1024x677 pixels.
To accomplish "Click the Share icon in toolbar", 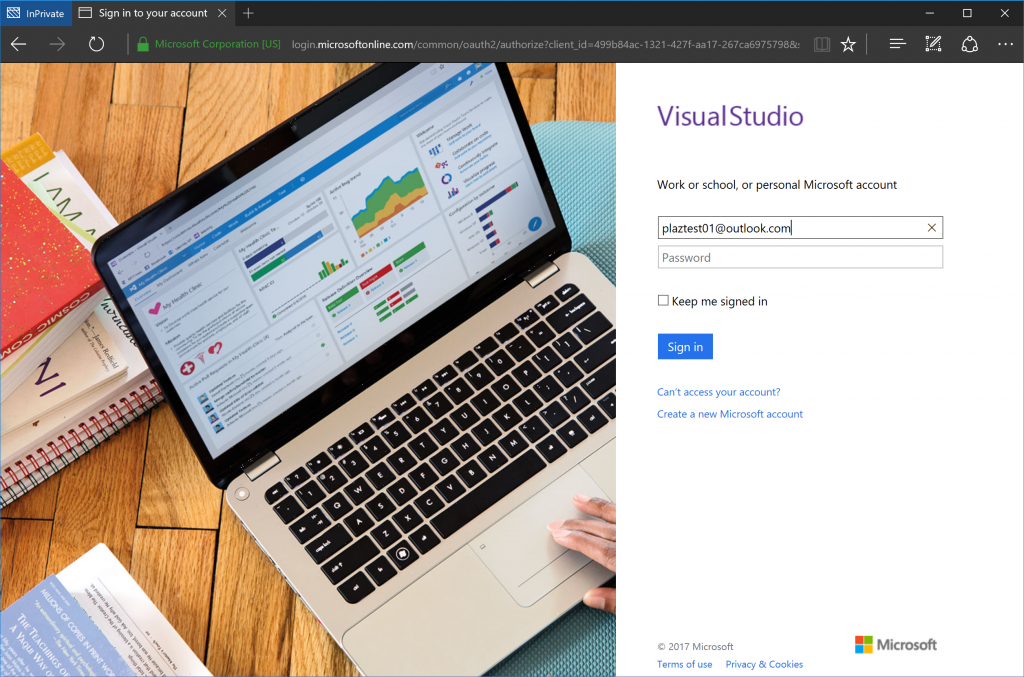I will [x=970, y=44].
